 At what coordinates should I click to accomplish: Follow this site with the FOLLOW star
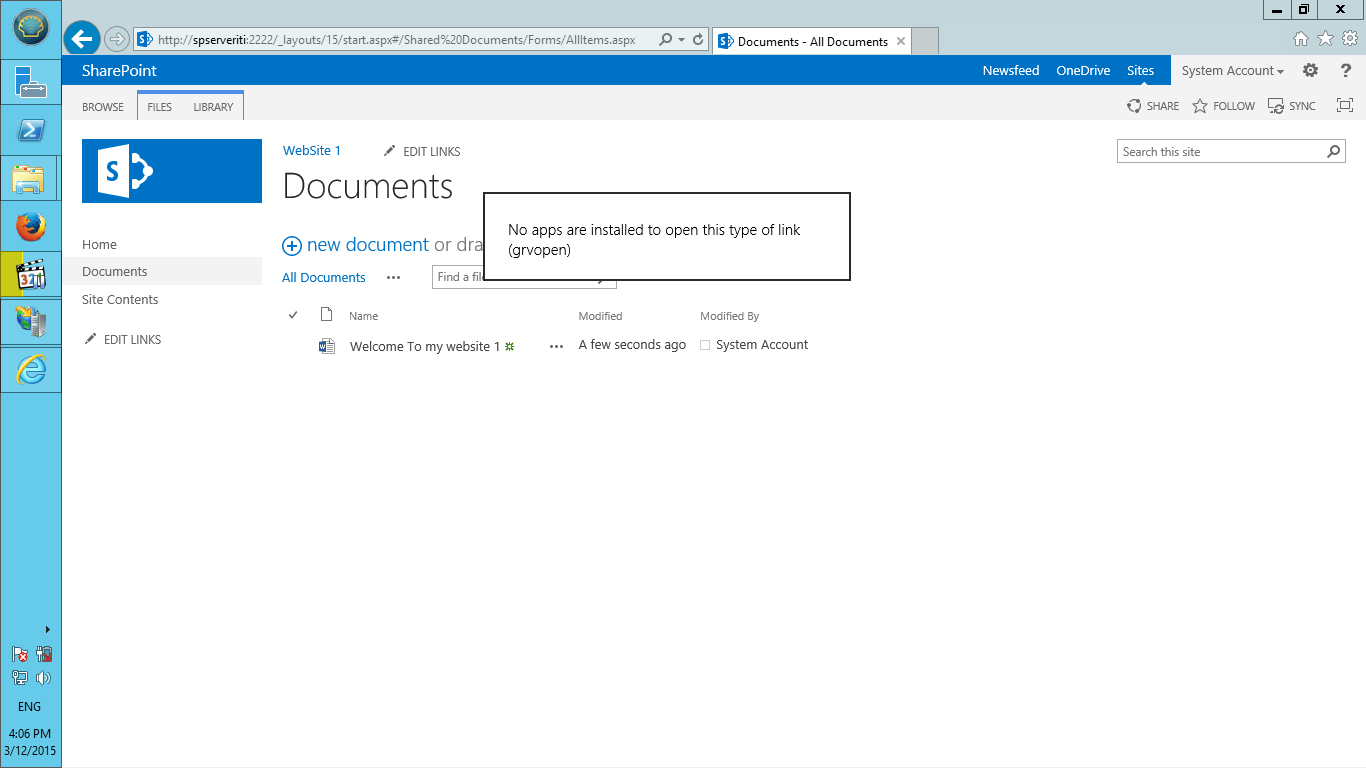[1223, 106]
